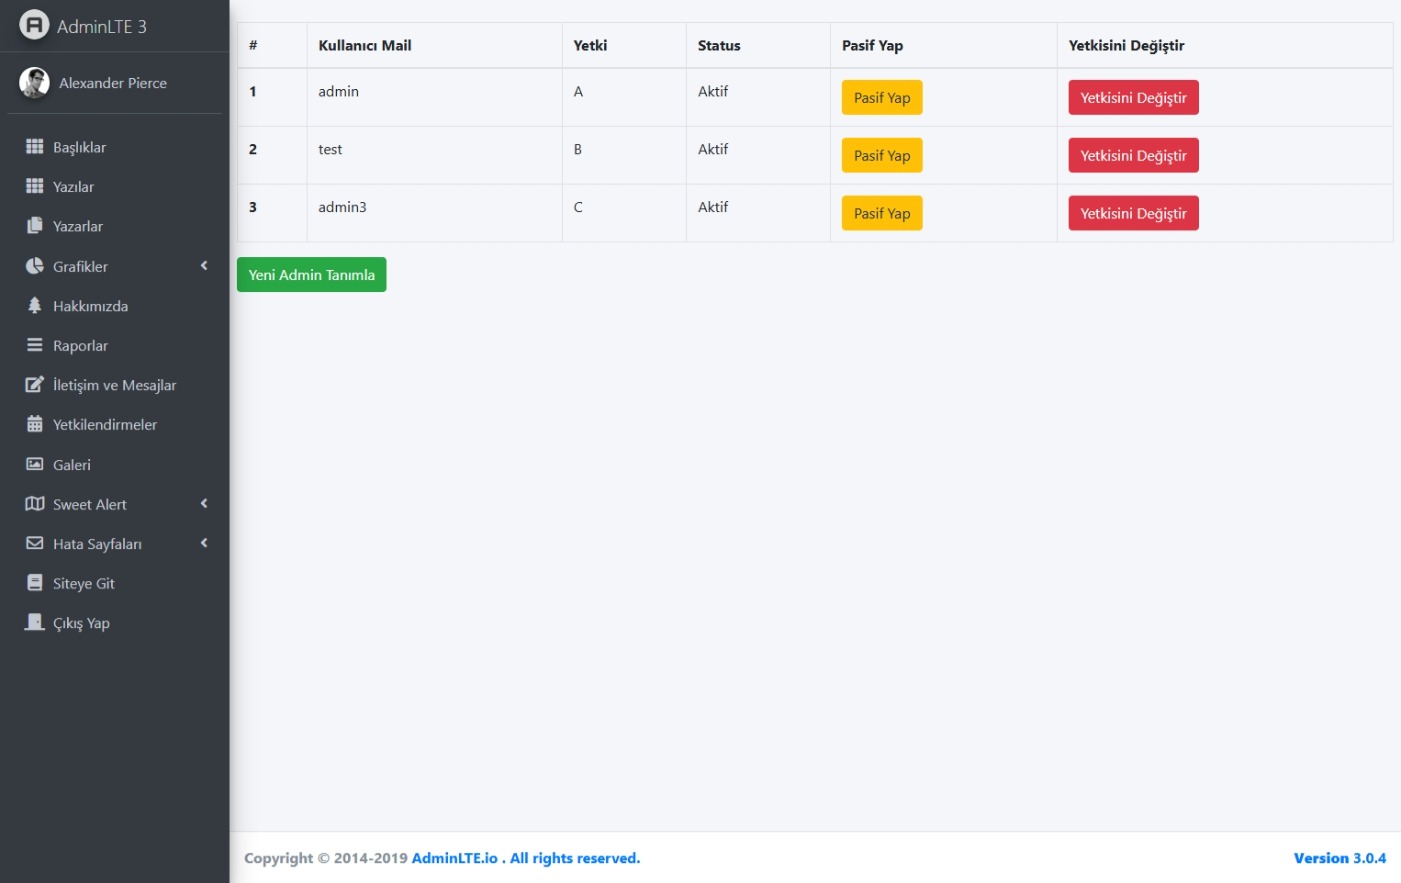
Task: Click Alexander Pierce's profile avatar
Action: coord(34,83)
